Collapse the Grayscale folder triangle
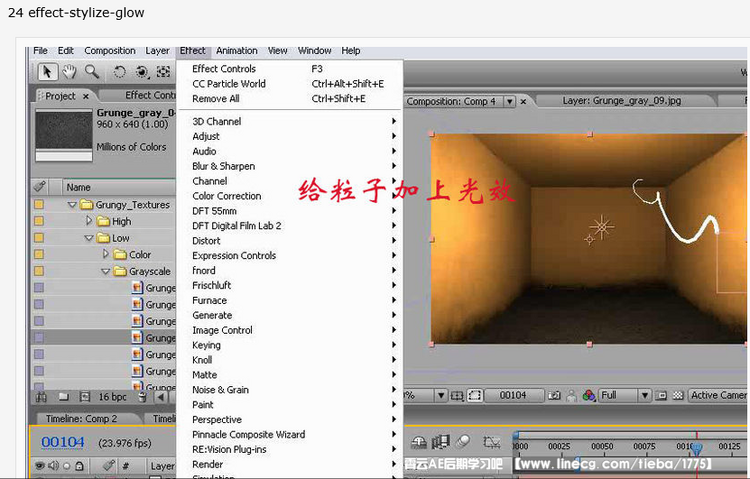This screenshot has height=479, width=750. pos(106,271)
